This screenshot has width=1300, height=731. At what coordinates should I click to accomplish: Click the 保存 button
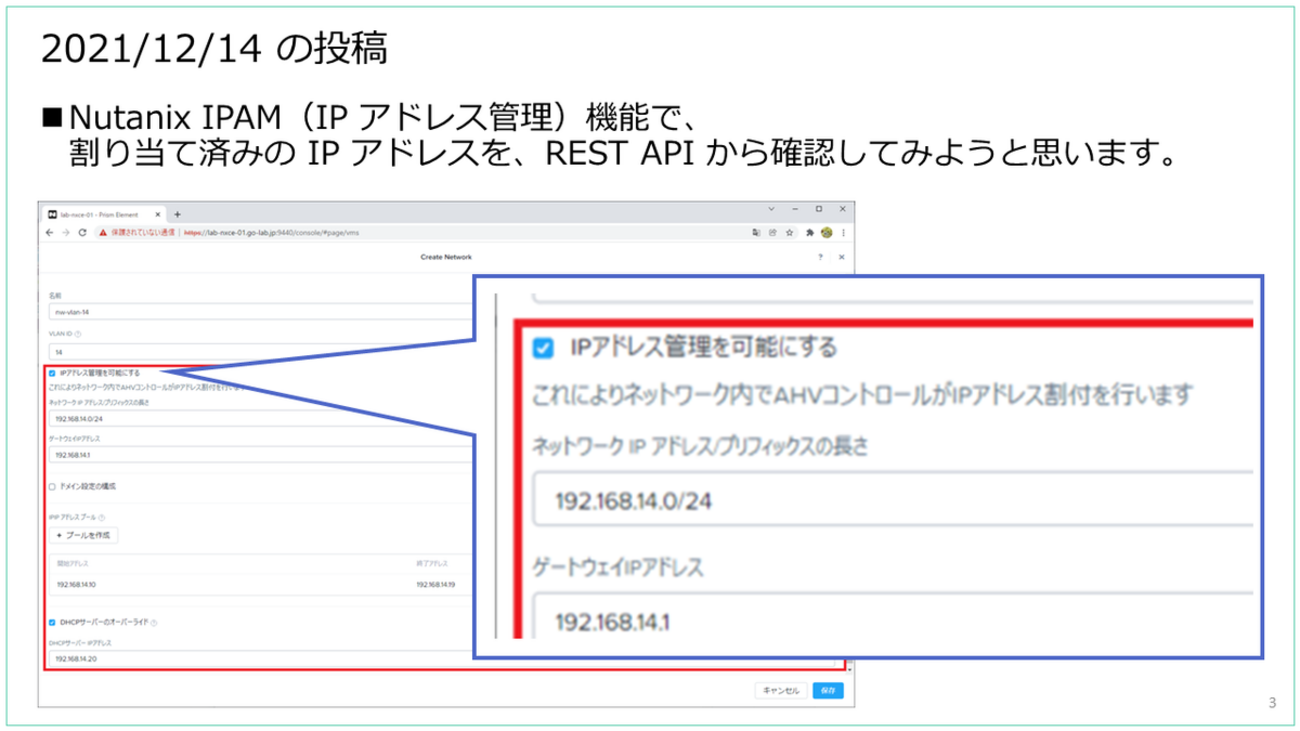click(x=828, y=690)
